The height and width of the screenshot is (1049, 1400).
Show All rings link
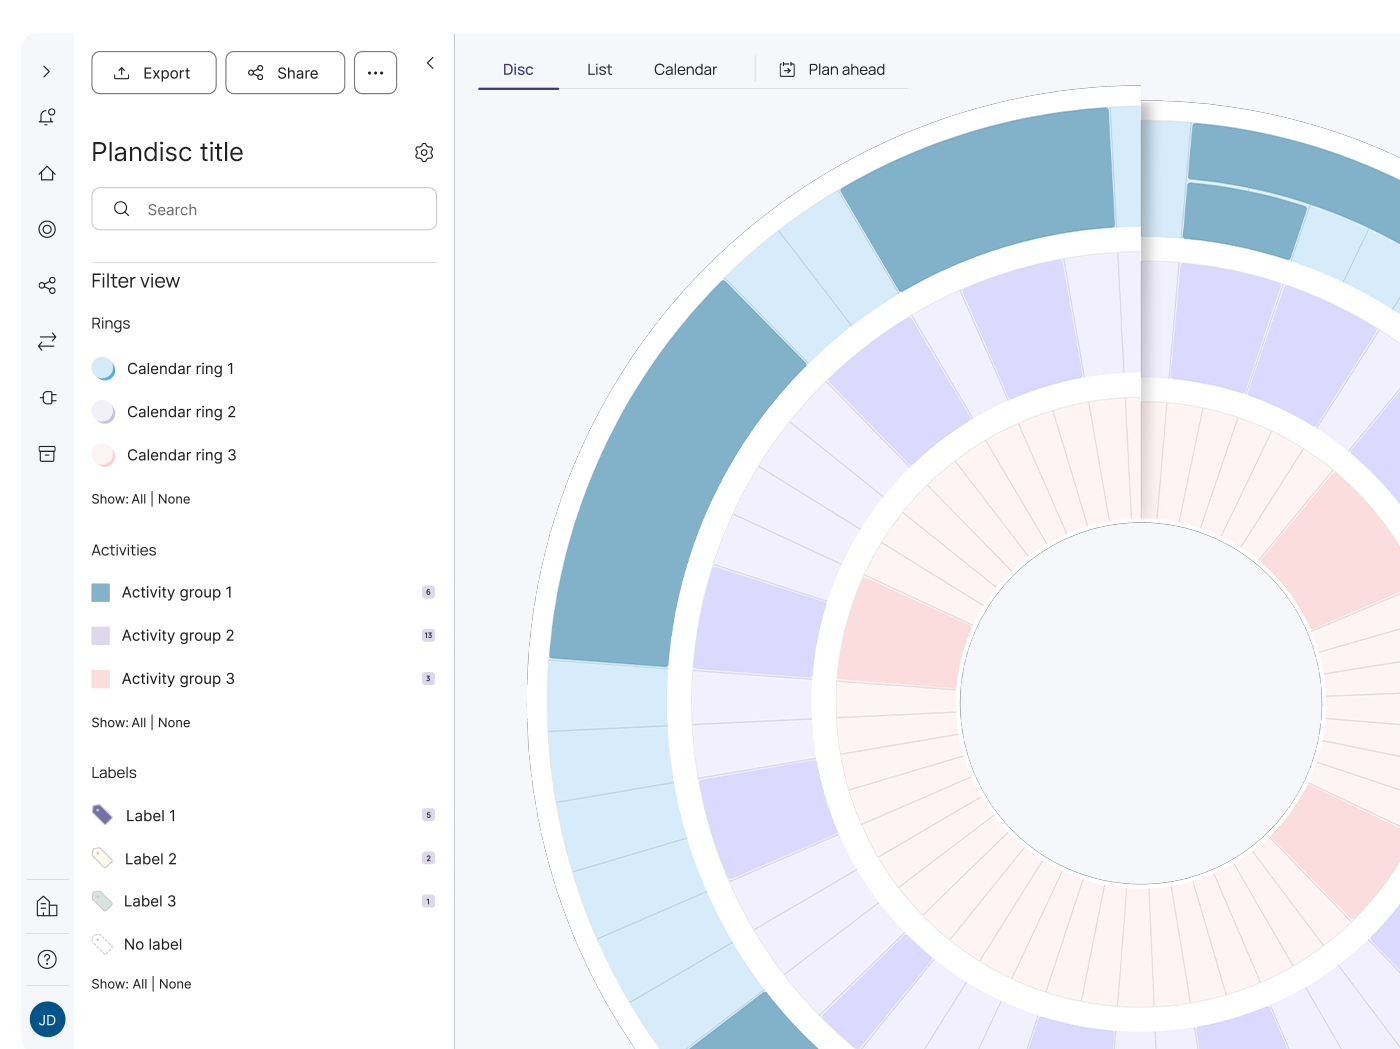pyautogui.click(x=139, y=499)
